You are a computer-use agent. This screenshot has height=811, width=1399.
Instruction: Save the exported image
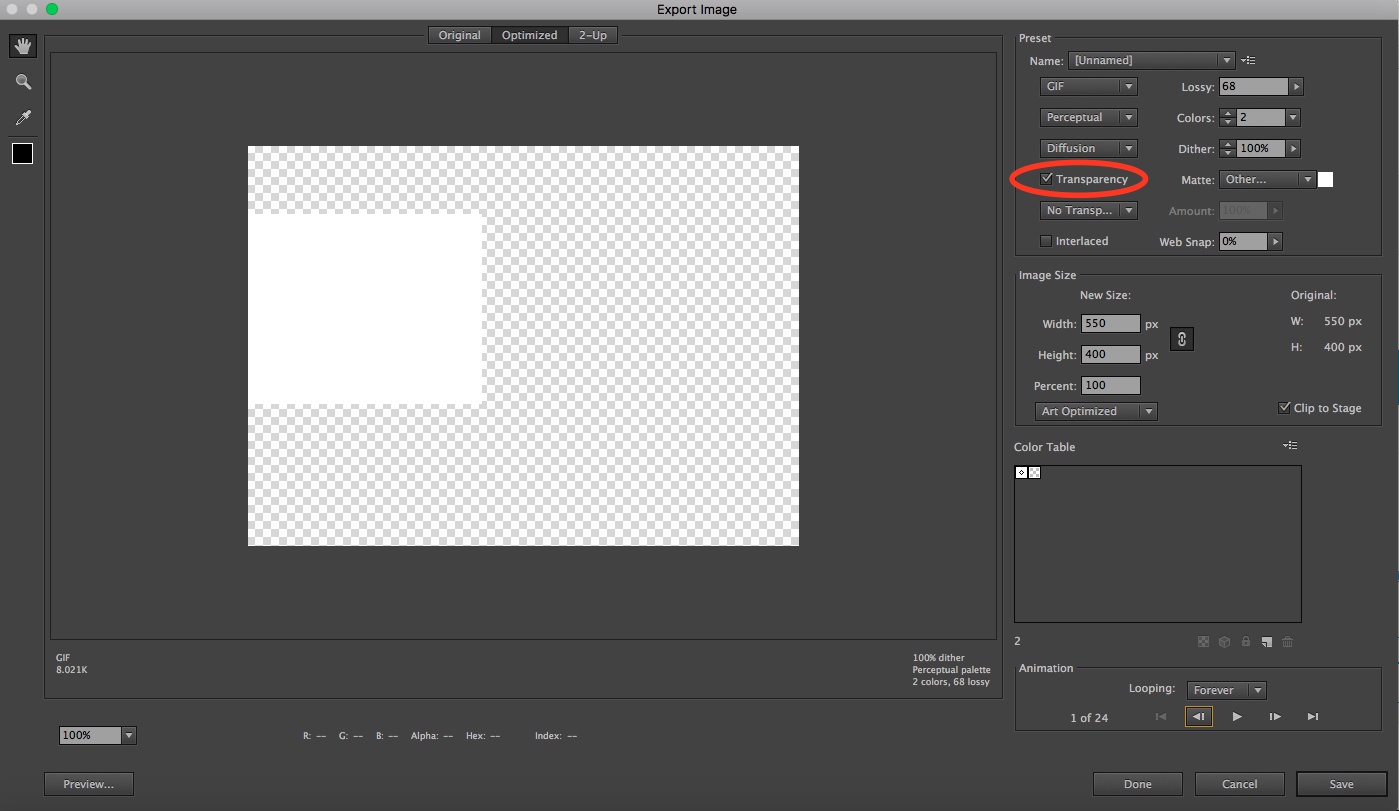1341,783
